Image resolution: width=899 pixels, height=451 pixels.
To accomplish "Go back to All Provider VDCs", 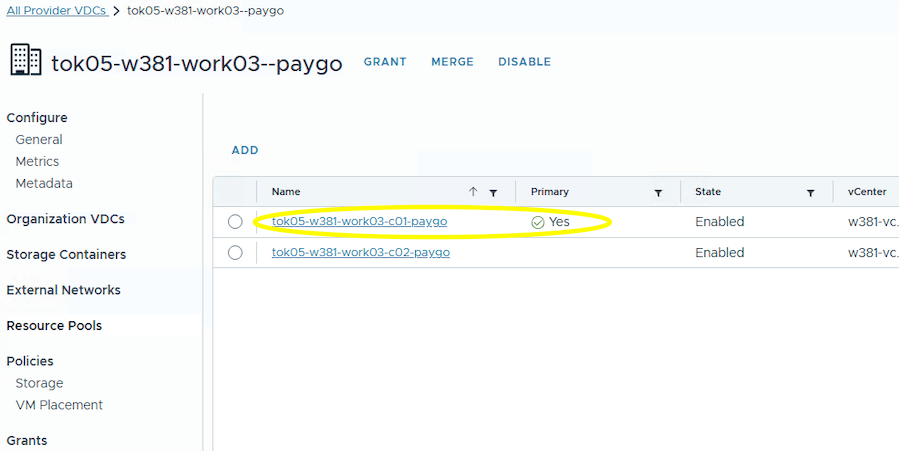I will click(x=56, y=10).
